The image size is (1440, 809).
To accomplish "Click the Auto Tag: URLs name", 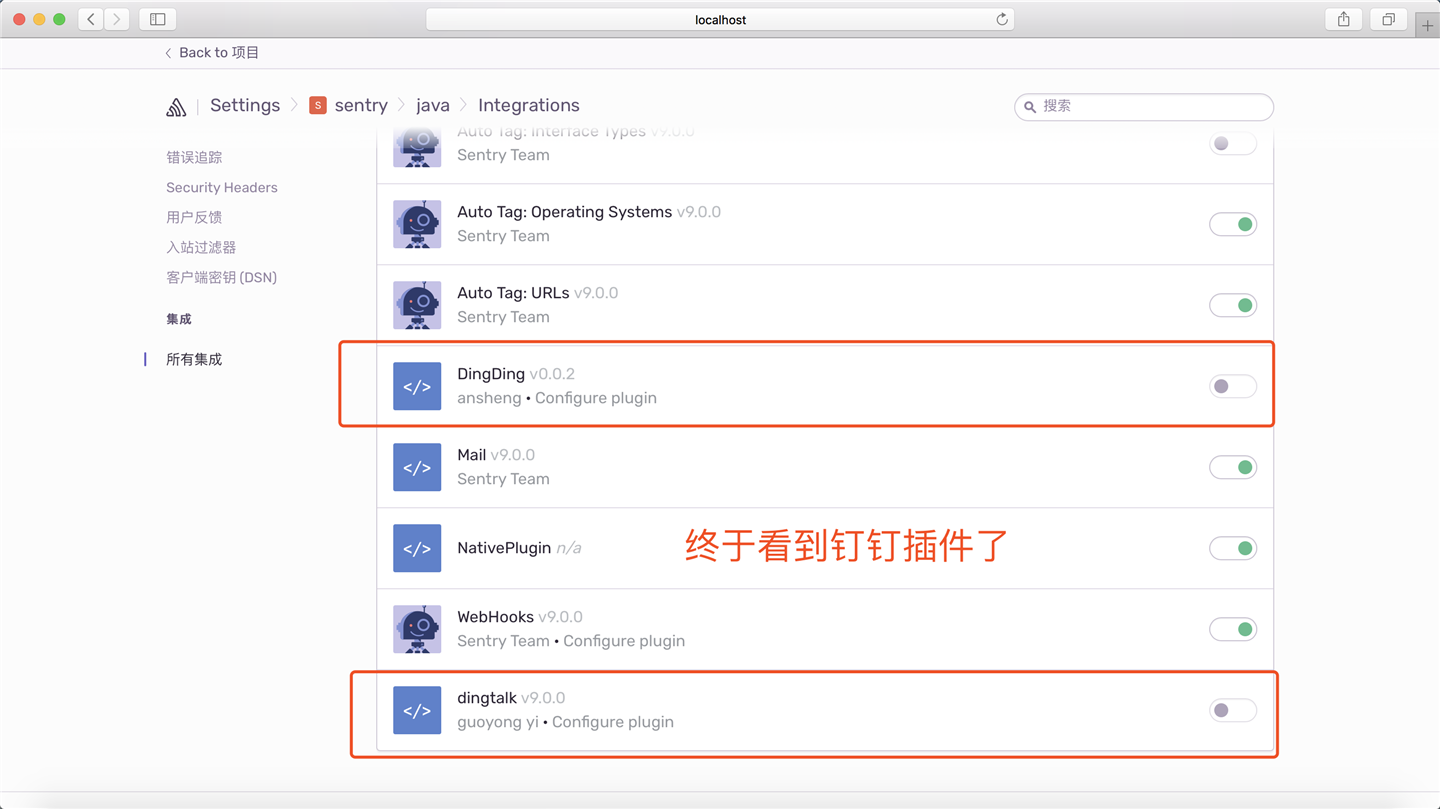I will click(x=513, y=293).
